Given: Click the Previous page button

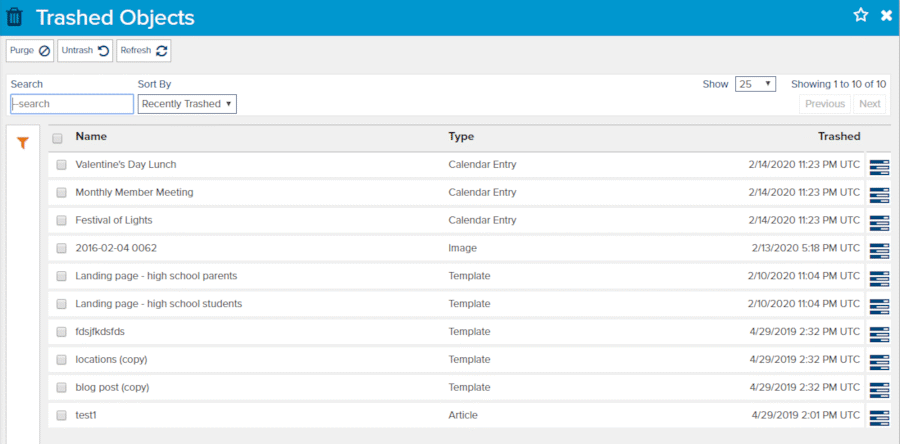Looking at the screenshot, I should click(x=825, y=104).
